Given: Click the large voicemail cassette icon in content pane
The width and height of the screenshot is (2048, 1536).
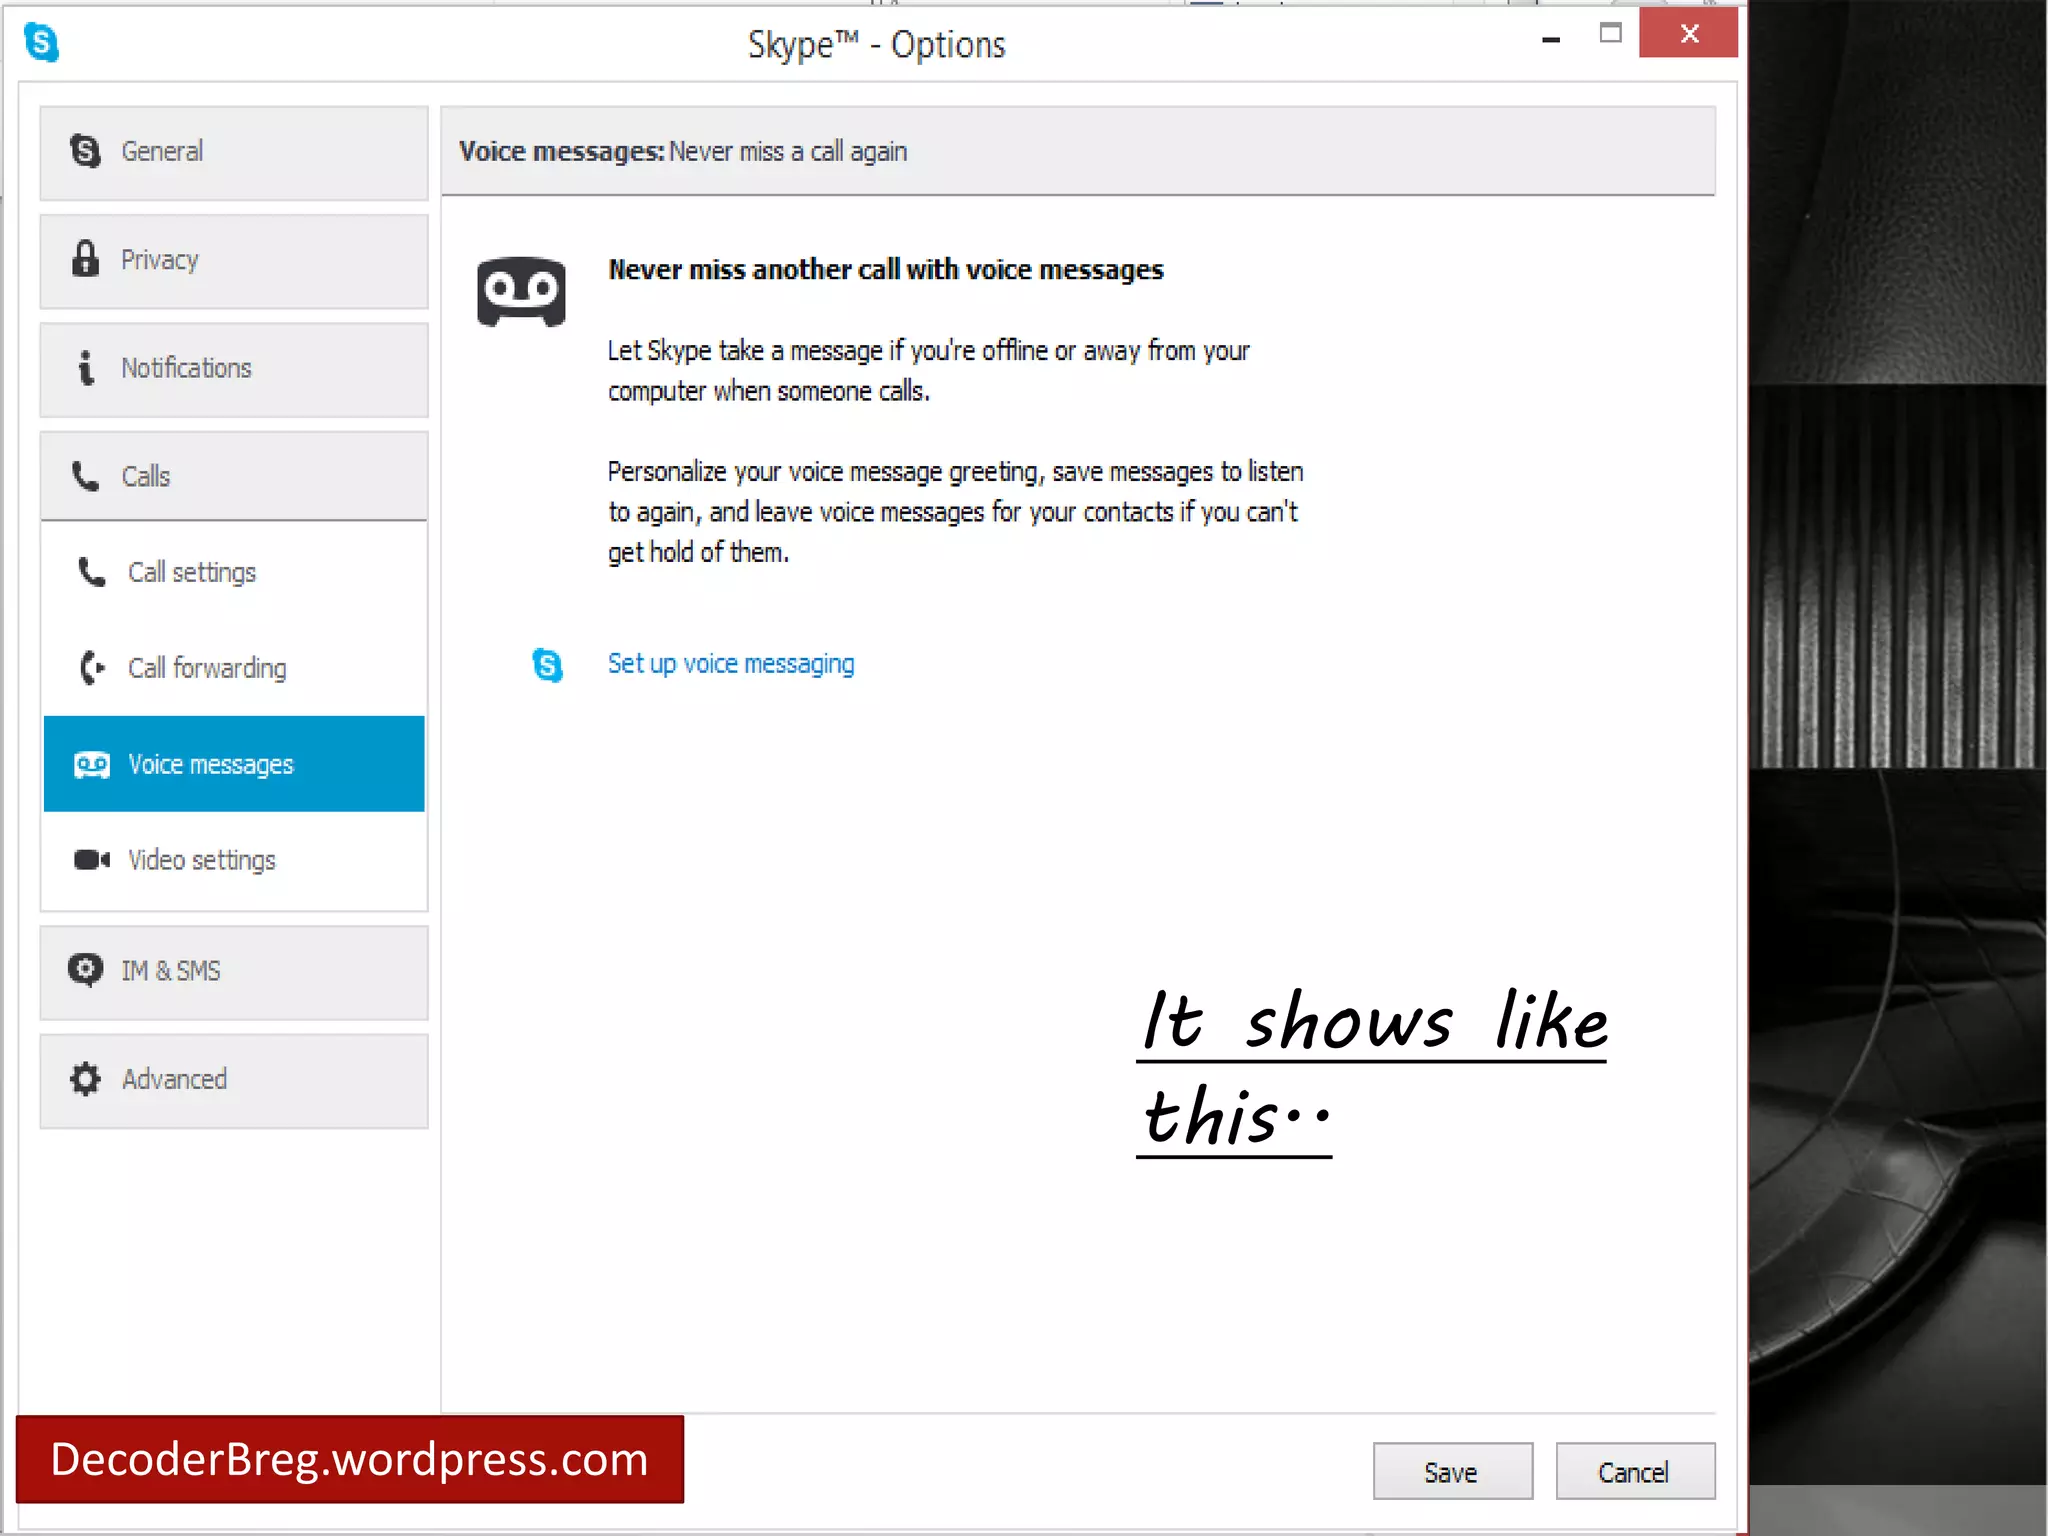Looking at the screenshot, I should (521, 291).
